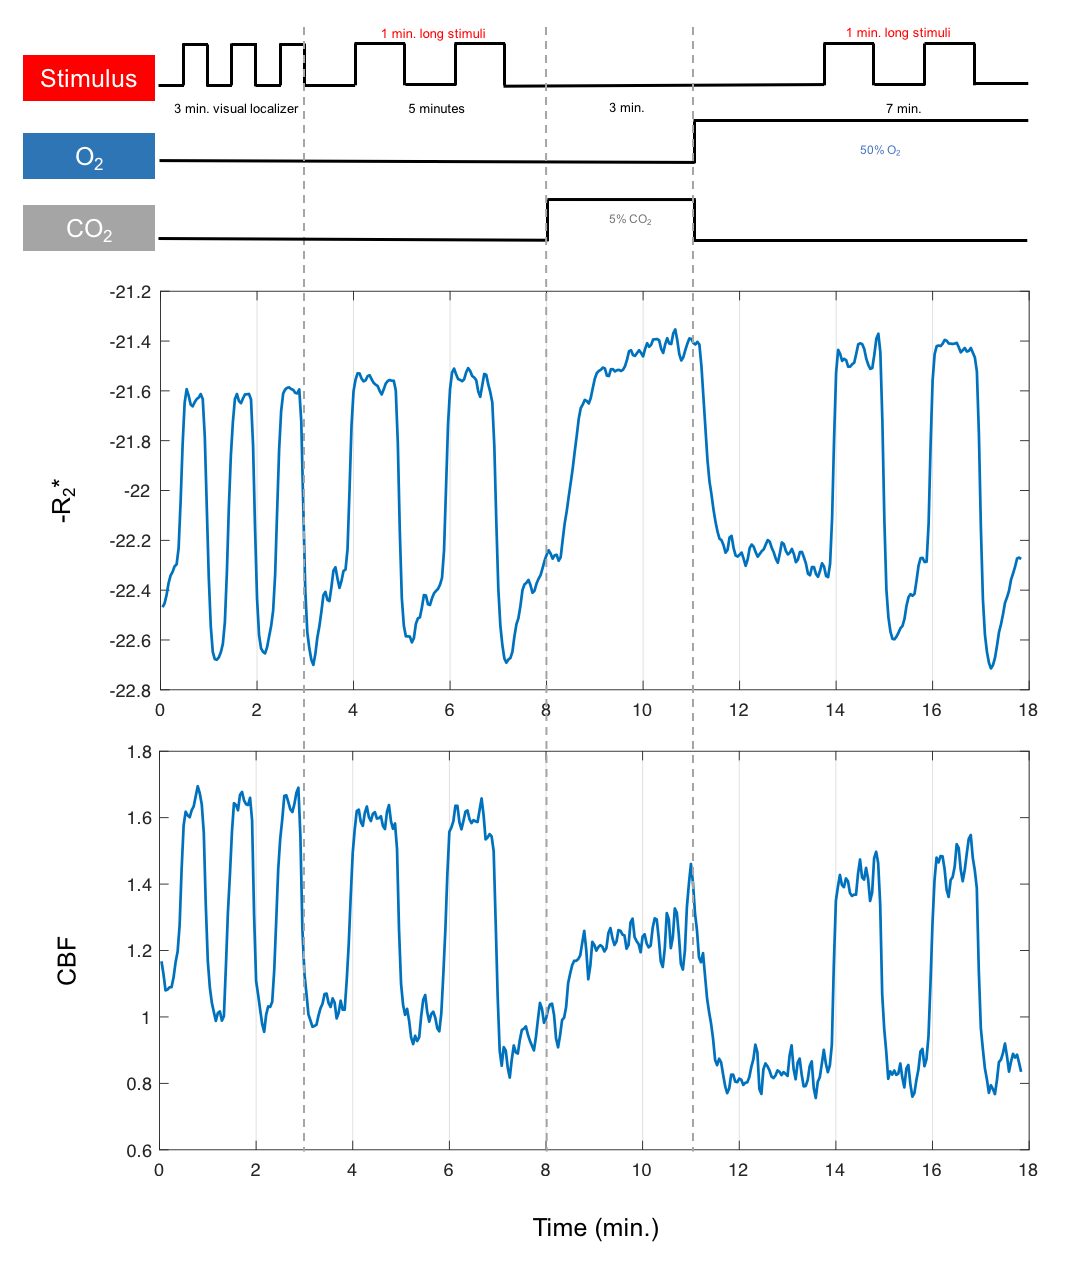The width and height of the screenshot is (1071, 1267).
Task: Click the '5 minutes' duration text
Action: (436, 109)
